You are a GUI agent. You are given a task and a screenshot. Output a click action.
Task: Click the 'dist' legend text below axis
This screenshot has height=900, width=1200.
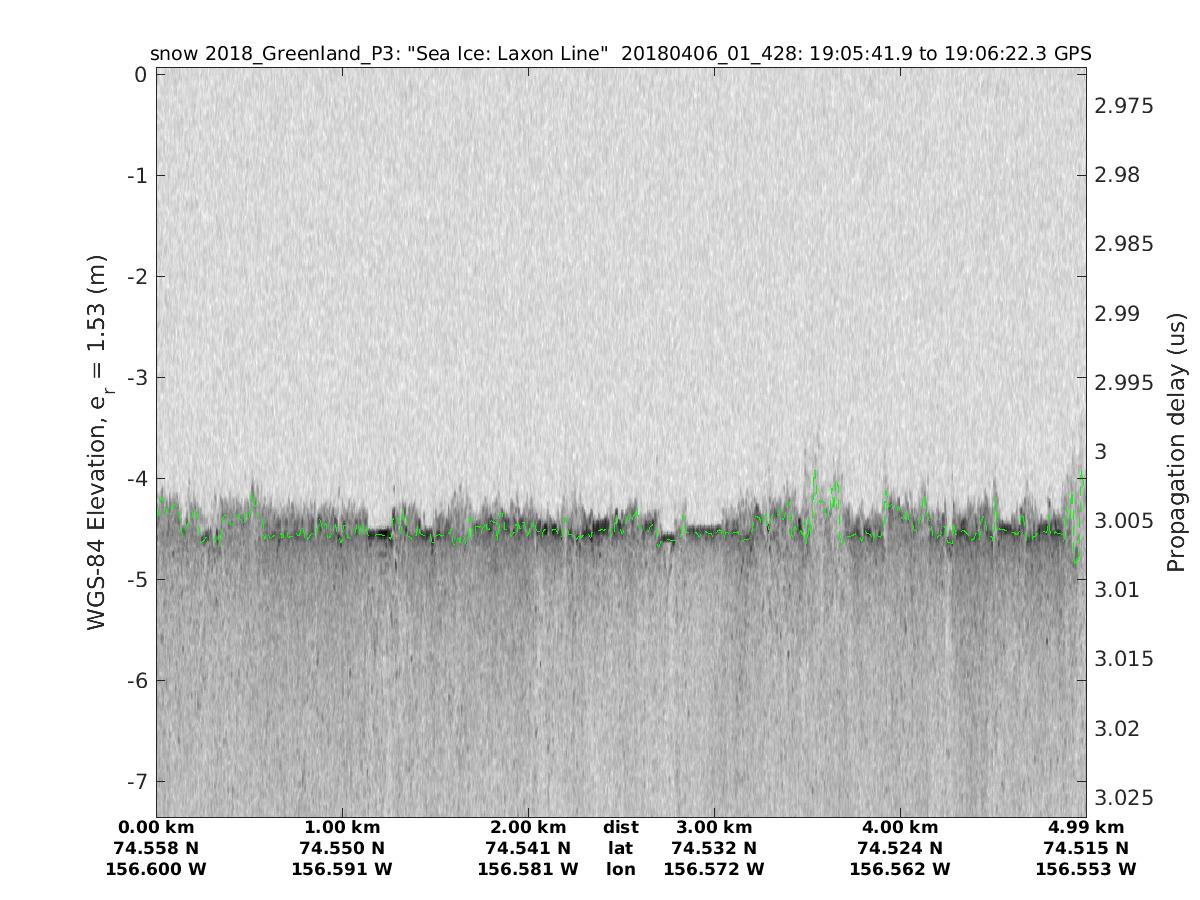coord(620,827)
